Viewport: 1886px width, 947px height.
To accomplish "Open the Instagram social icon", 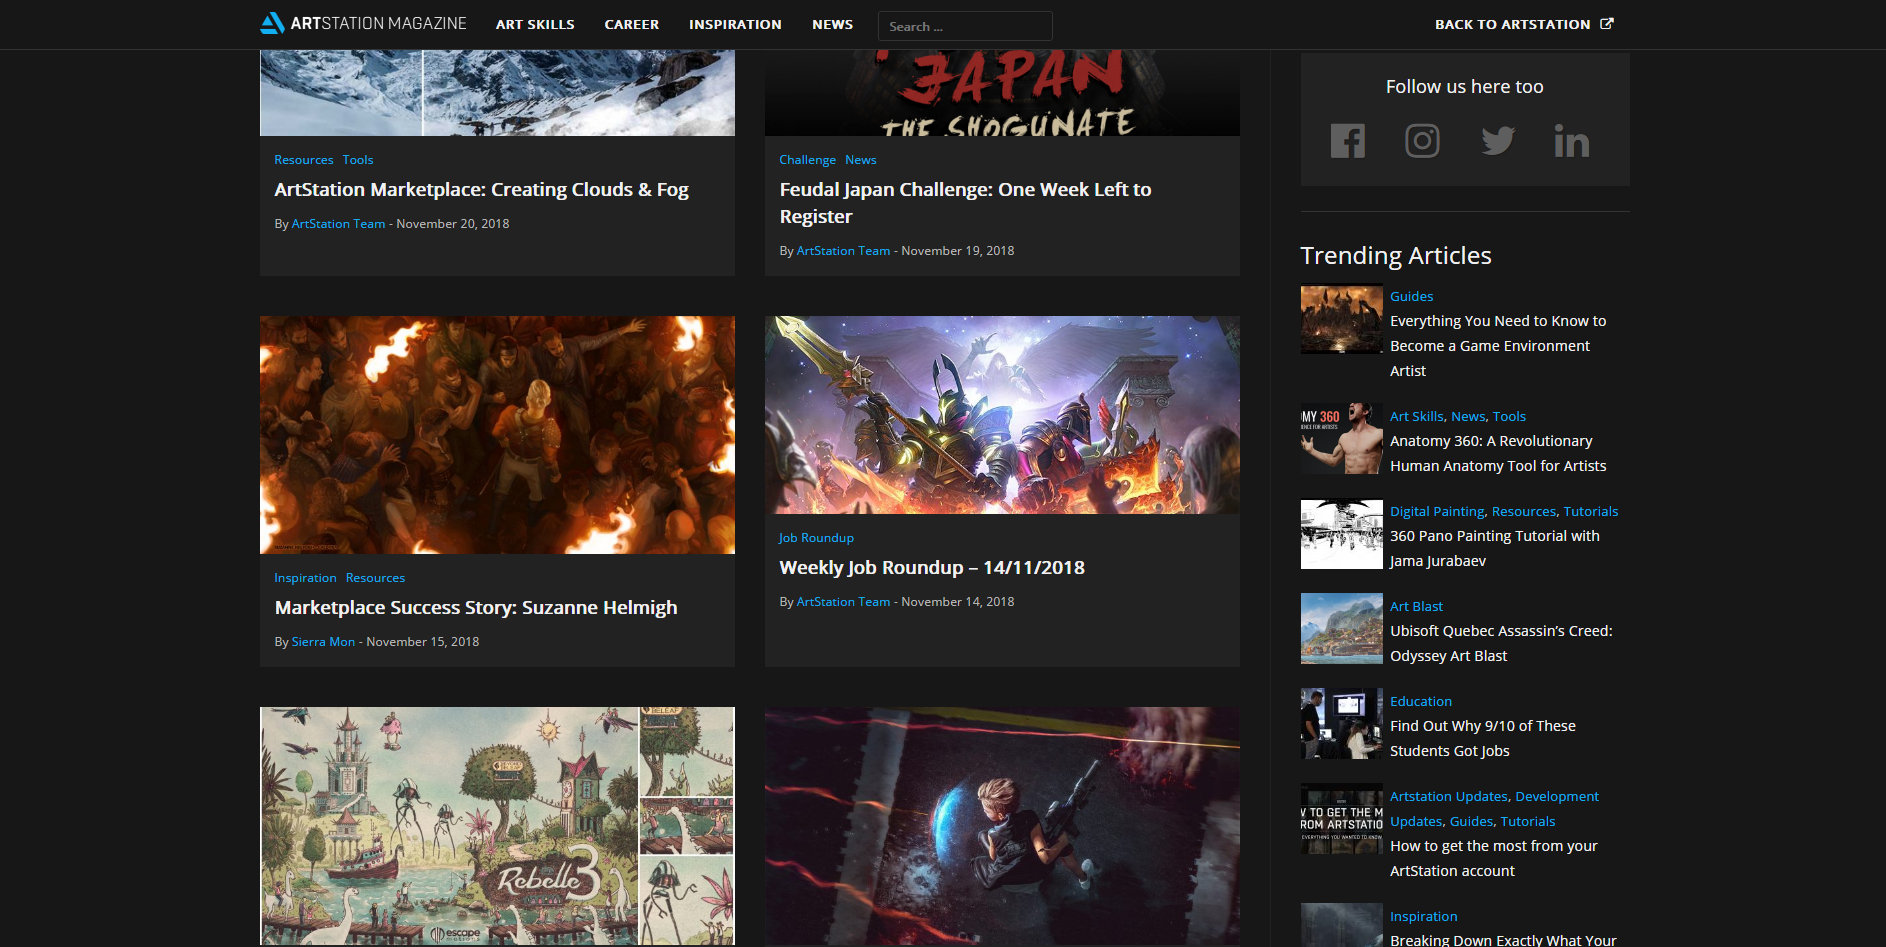I will click(x=1422, y=141).
